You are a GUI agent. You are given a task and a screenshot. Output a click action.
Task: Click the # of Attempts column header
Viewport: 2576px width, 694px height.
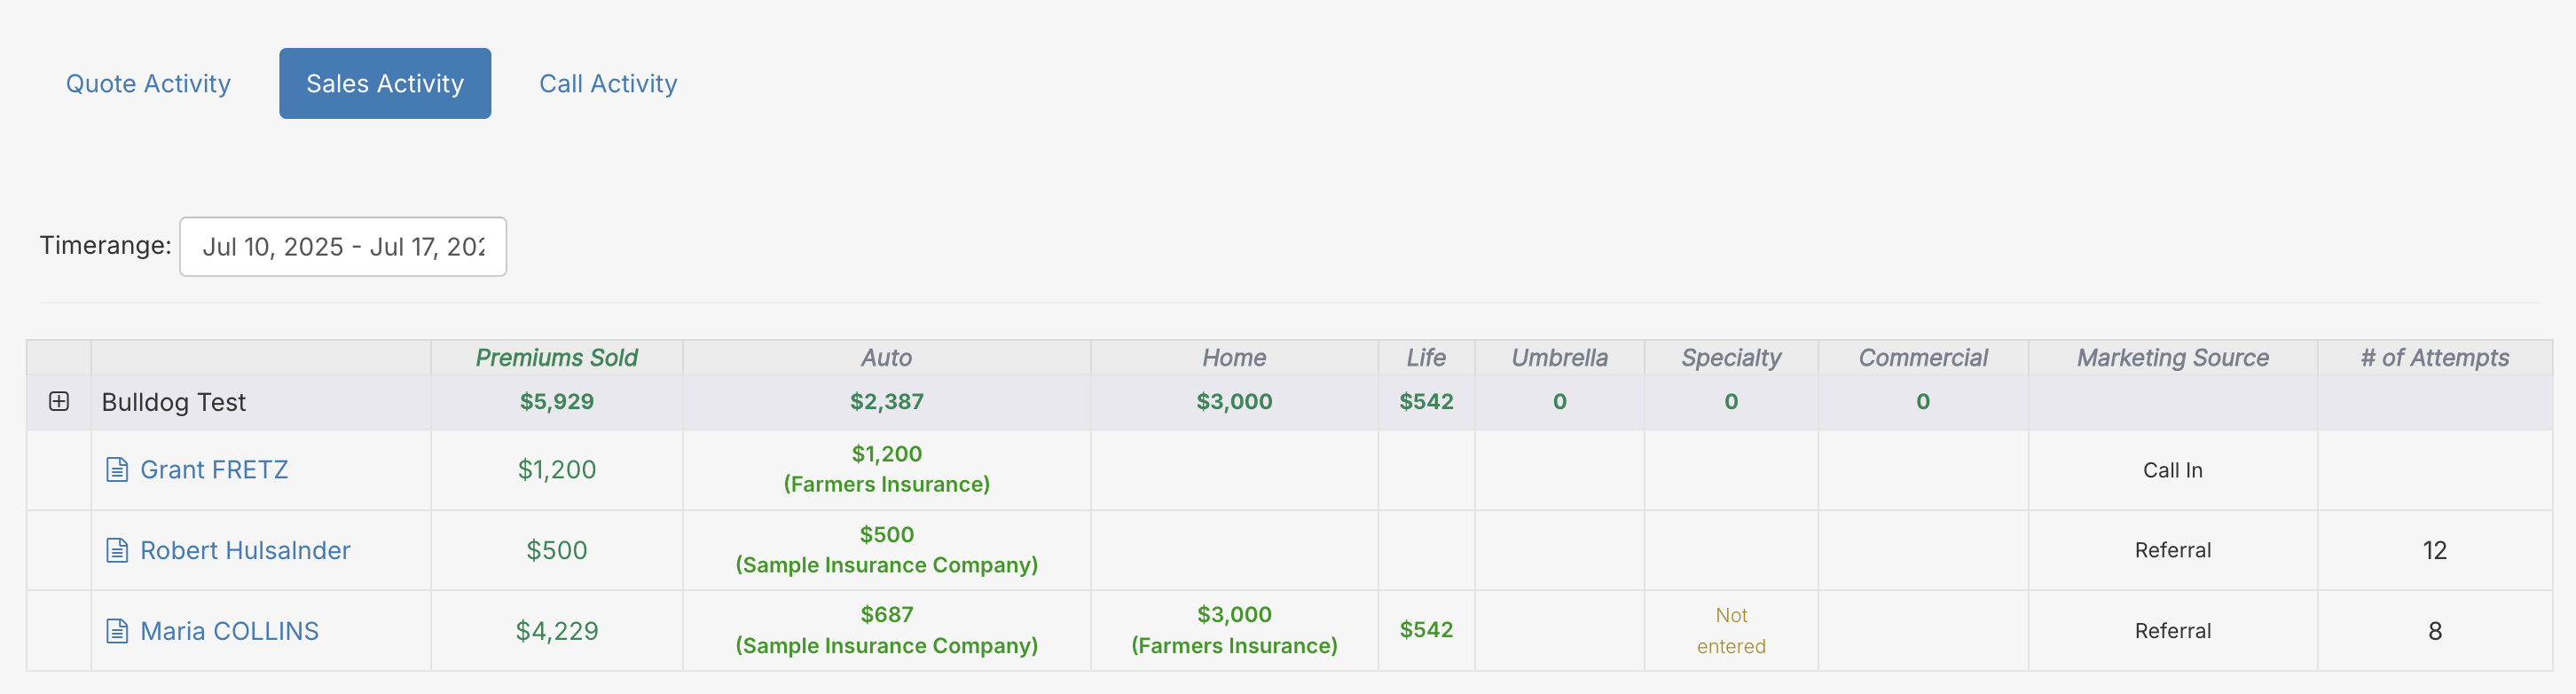[x=2434, y=358]
